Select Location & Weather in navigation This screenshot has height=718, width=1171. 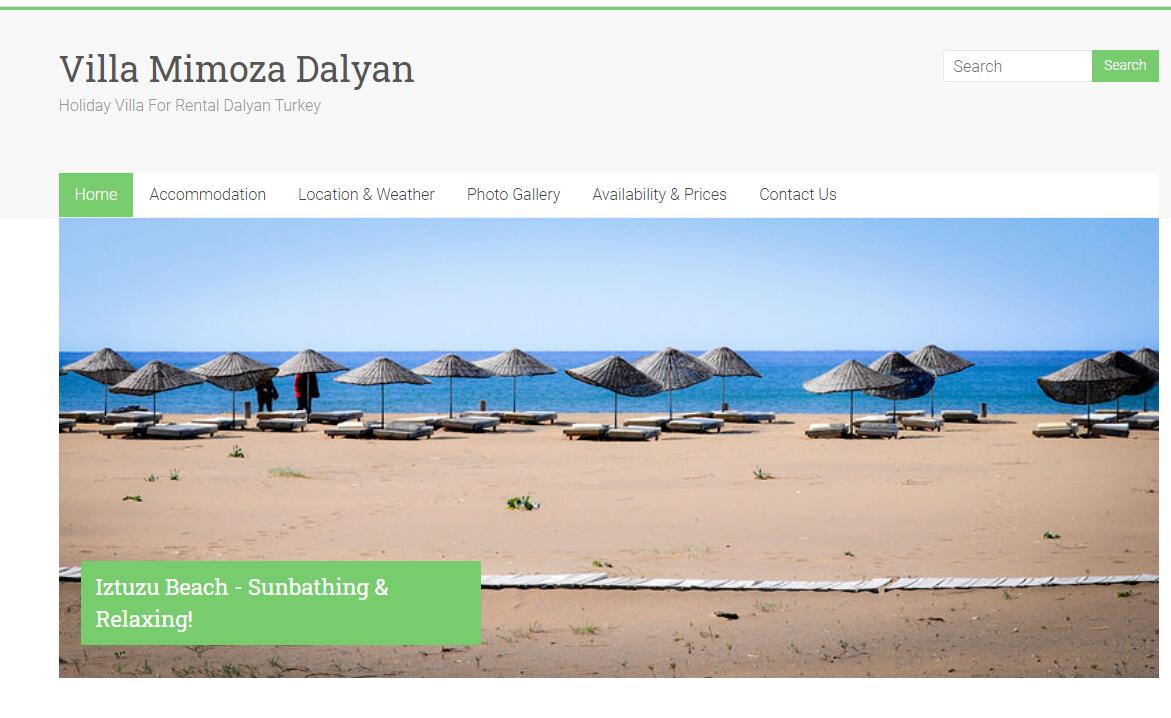366,195
